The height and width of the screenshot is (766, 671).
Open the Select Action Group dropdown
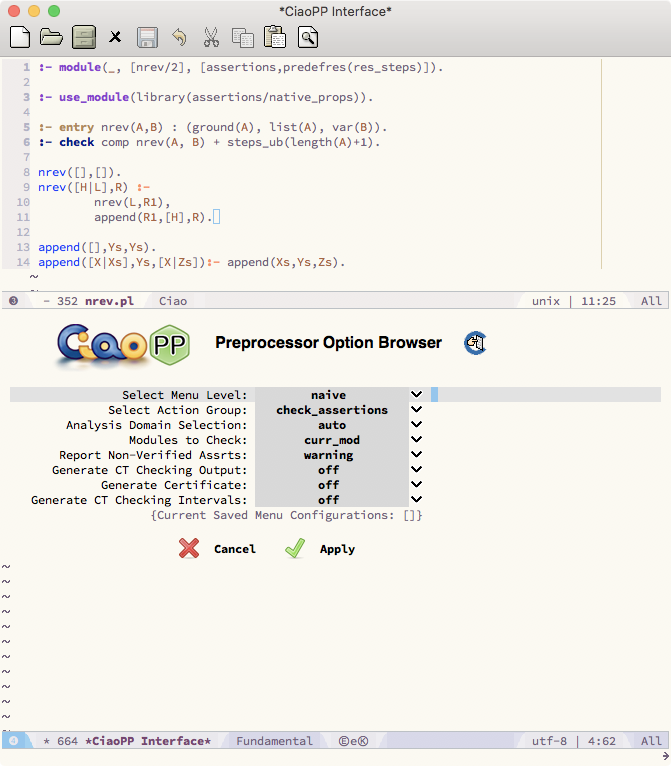pos(416,410)
